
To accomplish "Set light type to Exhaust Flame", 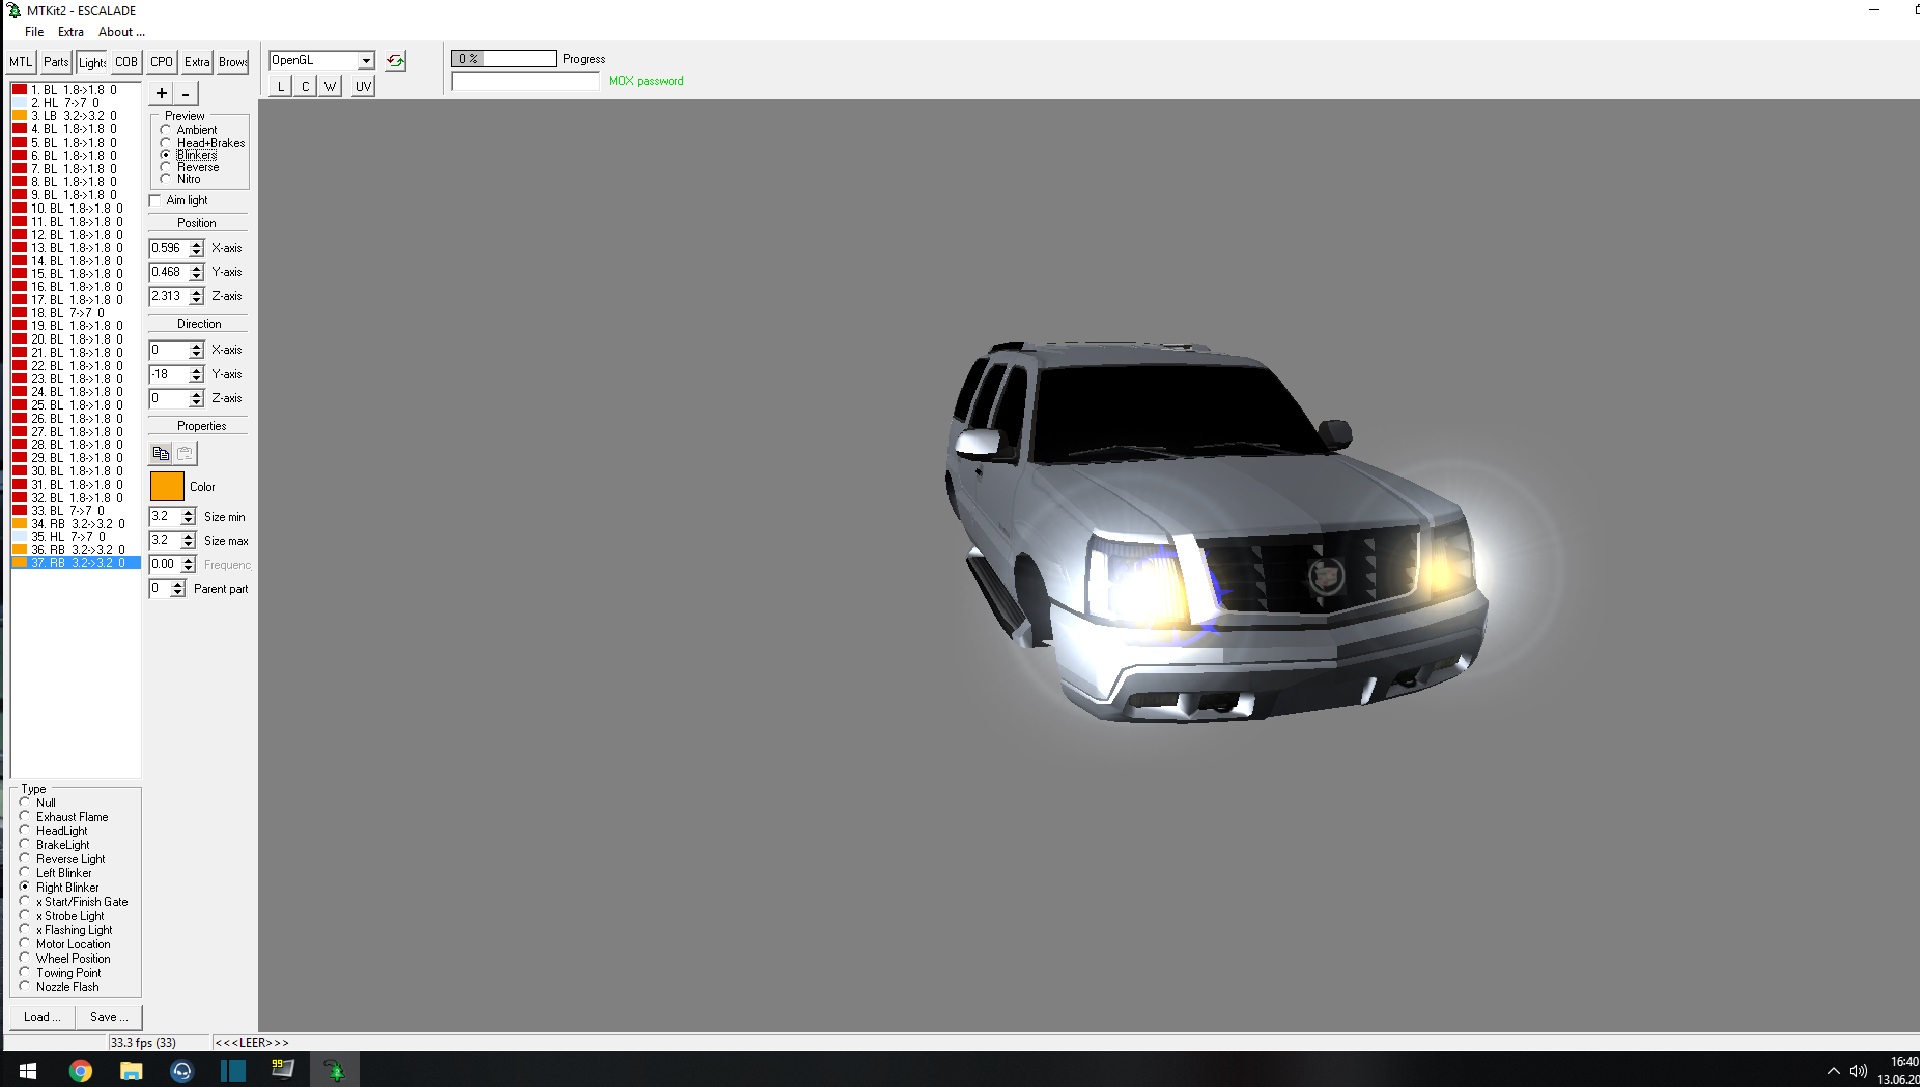I will [x=25, y=816].
